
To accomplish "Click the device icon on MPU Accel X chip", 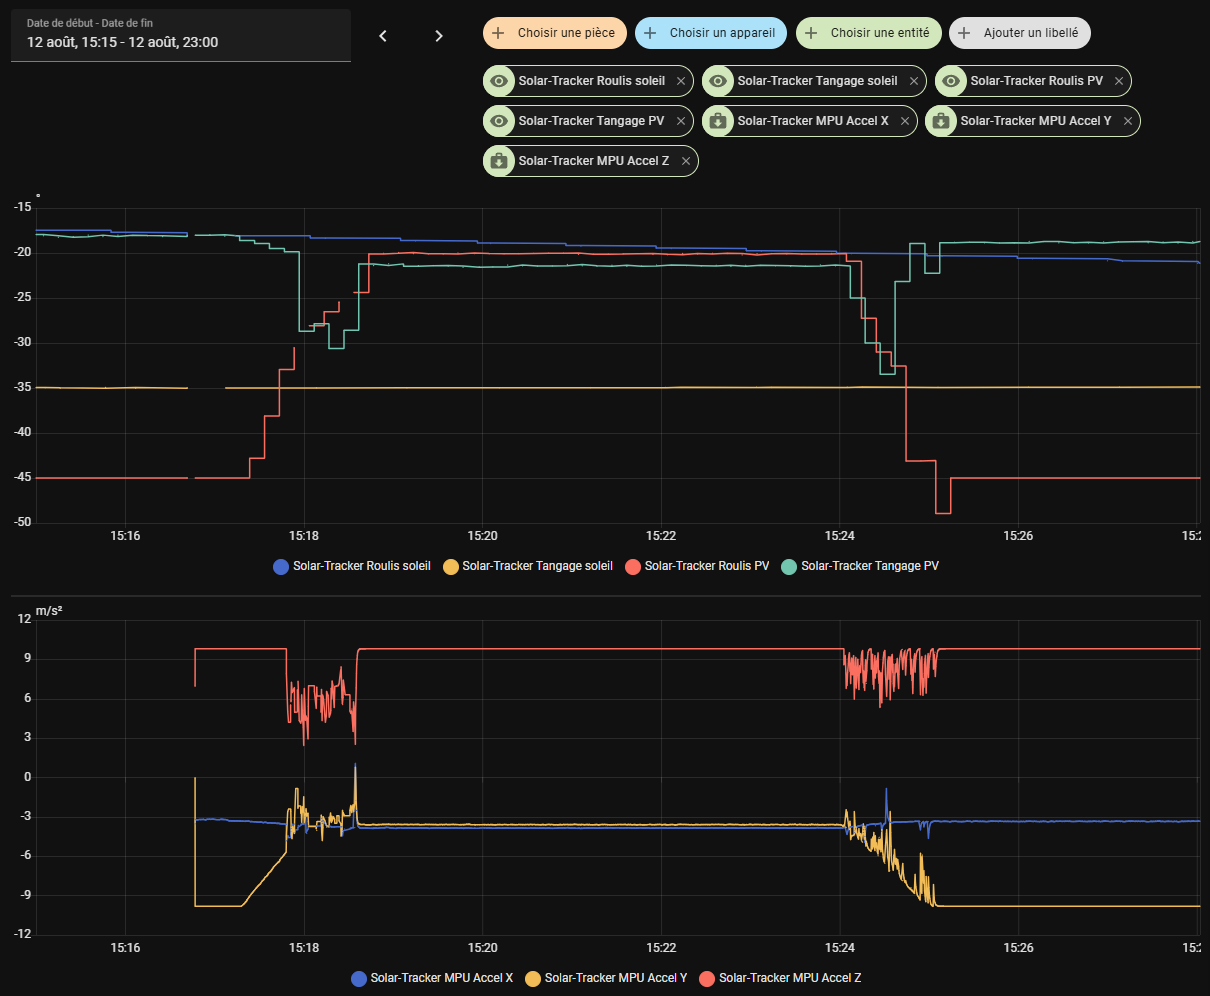I will click(718, 121).
